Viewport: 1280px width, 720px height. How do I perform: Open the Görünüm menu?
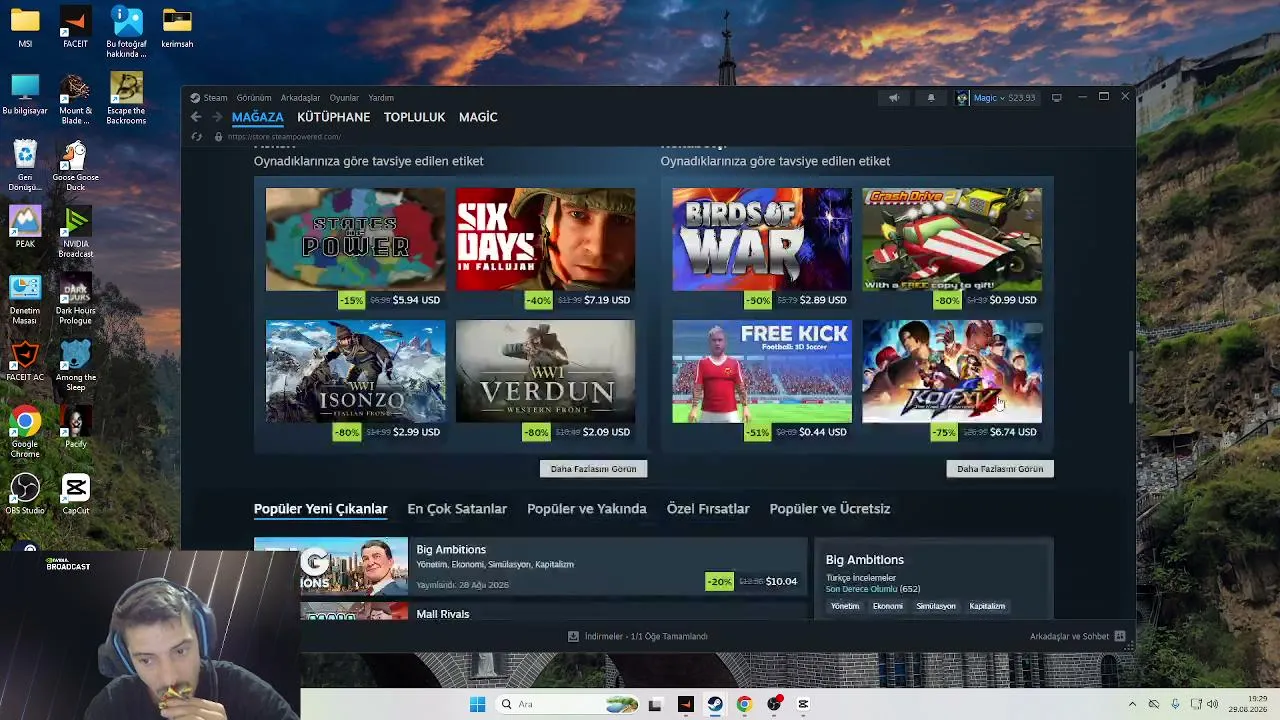[x=254, y=98]
